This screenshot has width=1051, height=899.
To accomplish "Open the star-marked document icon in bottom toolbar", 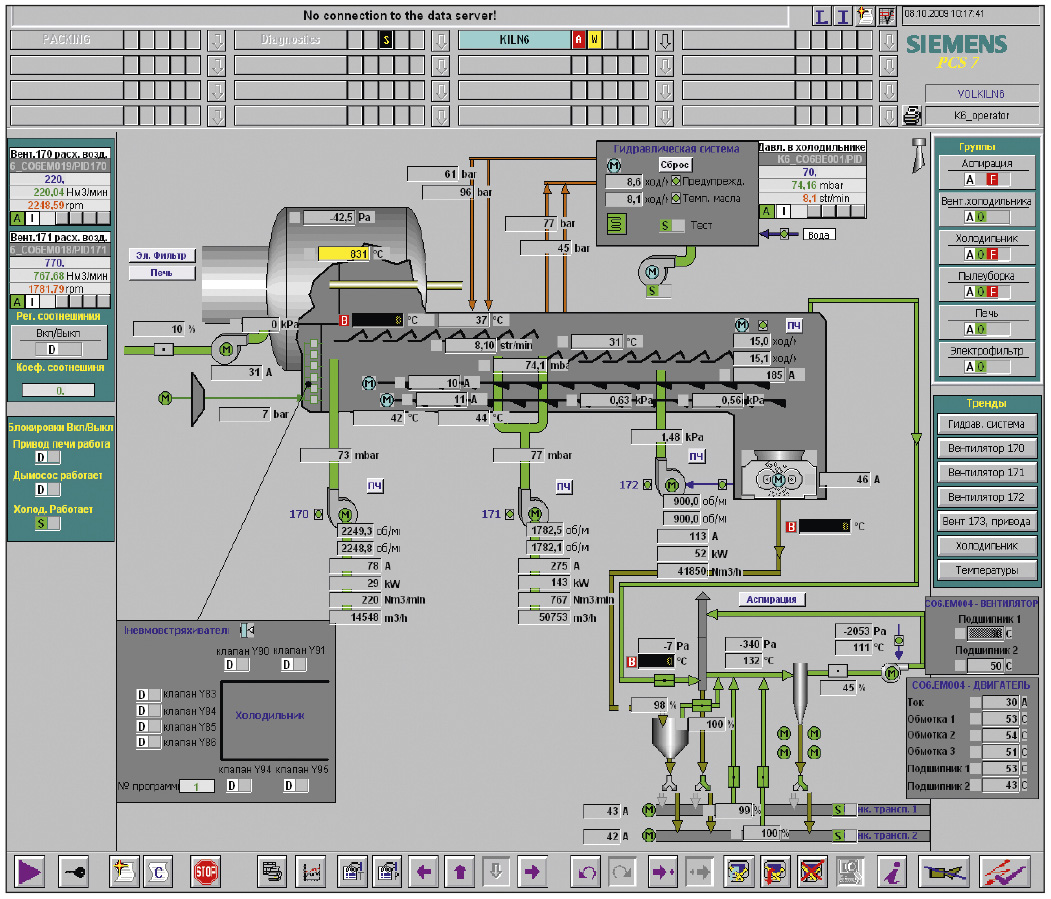I will [x=124, y=871].
